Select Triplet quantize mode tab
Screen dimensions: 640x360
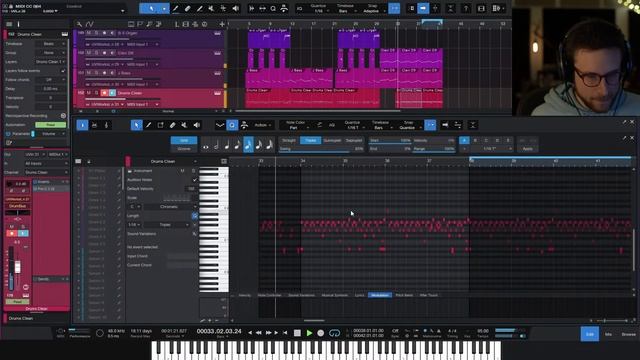(x=310, y=140)
